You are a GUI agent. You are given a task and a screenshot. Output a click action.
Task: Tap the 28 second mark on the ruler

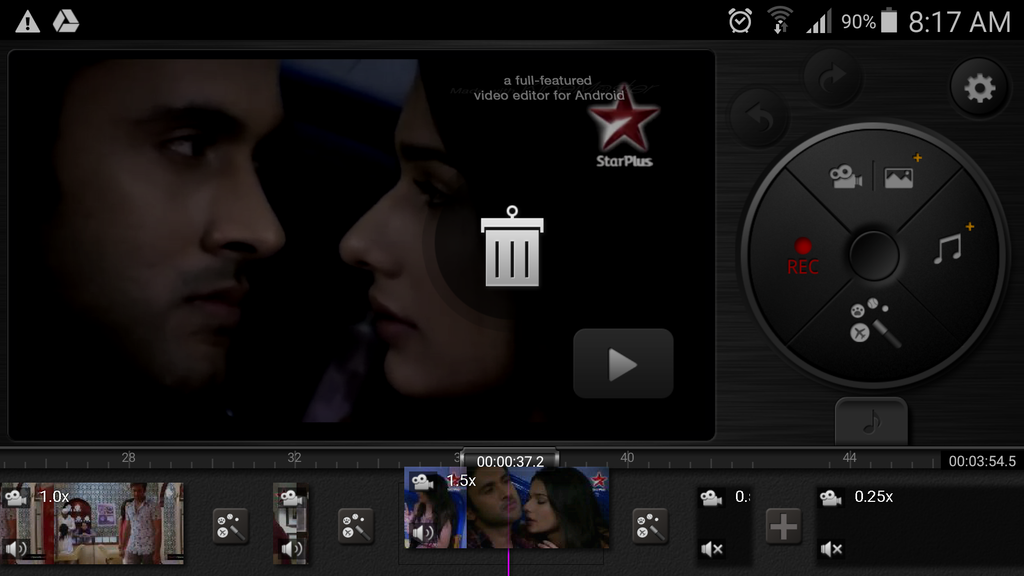click(x=129, y=458)
